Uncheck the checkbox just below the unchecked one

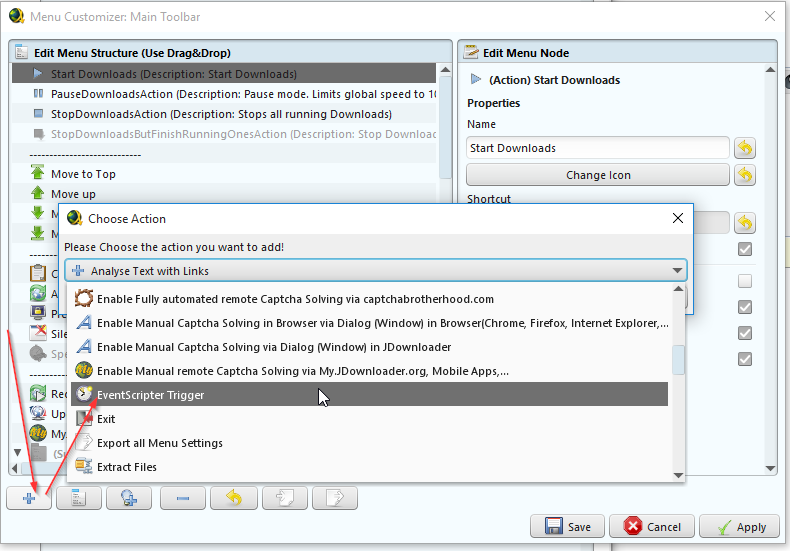click(x=745, y=307)
